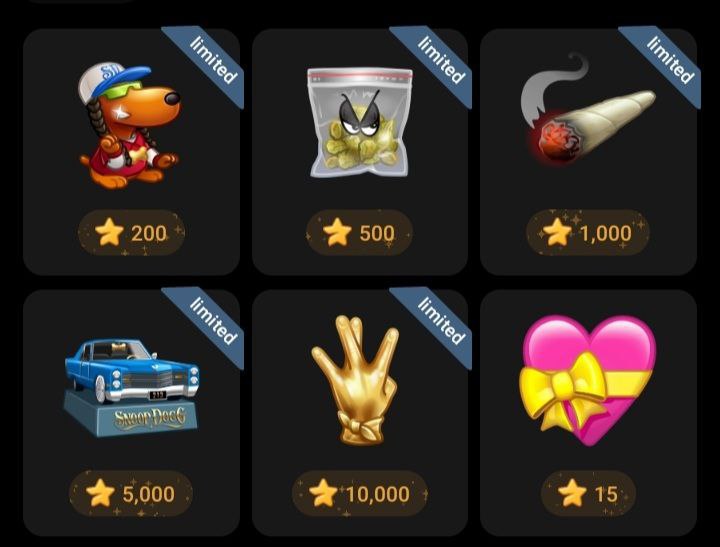
Task: Buy the gift for 1,000 stars
Action: (588, 232)
